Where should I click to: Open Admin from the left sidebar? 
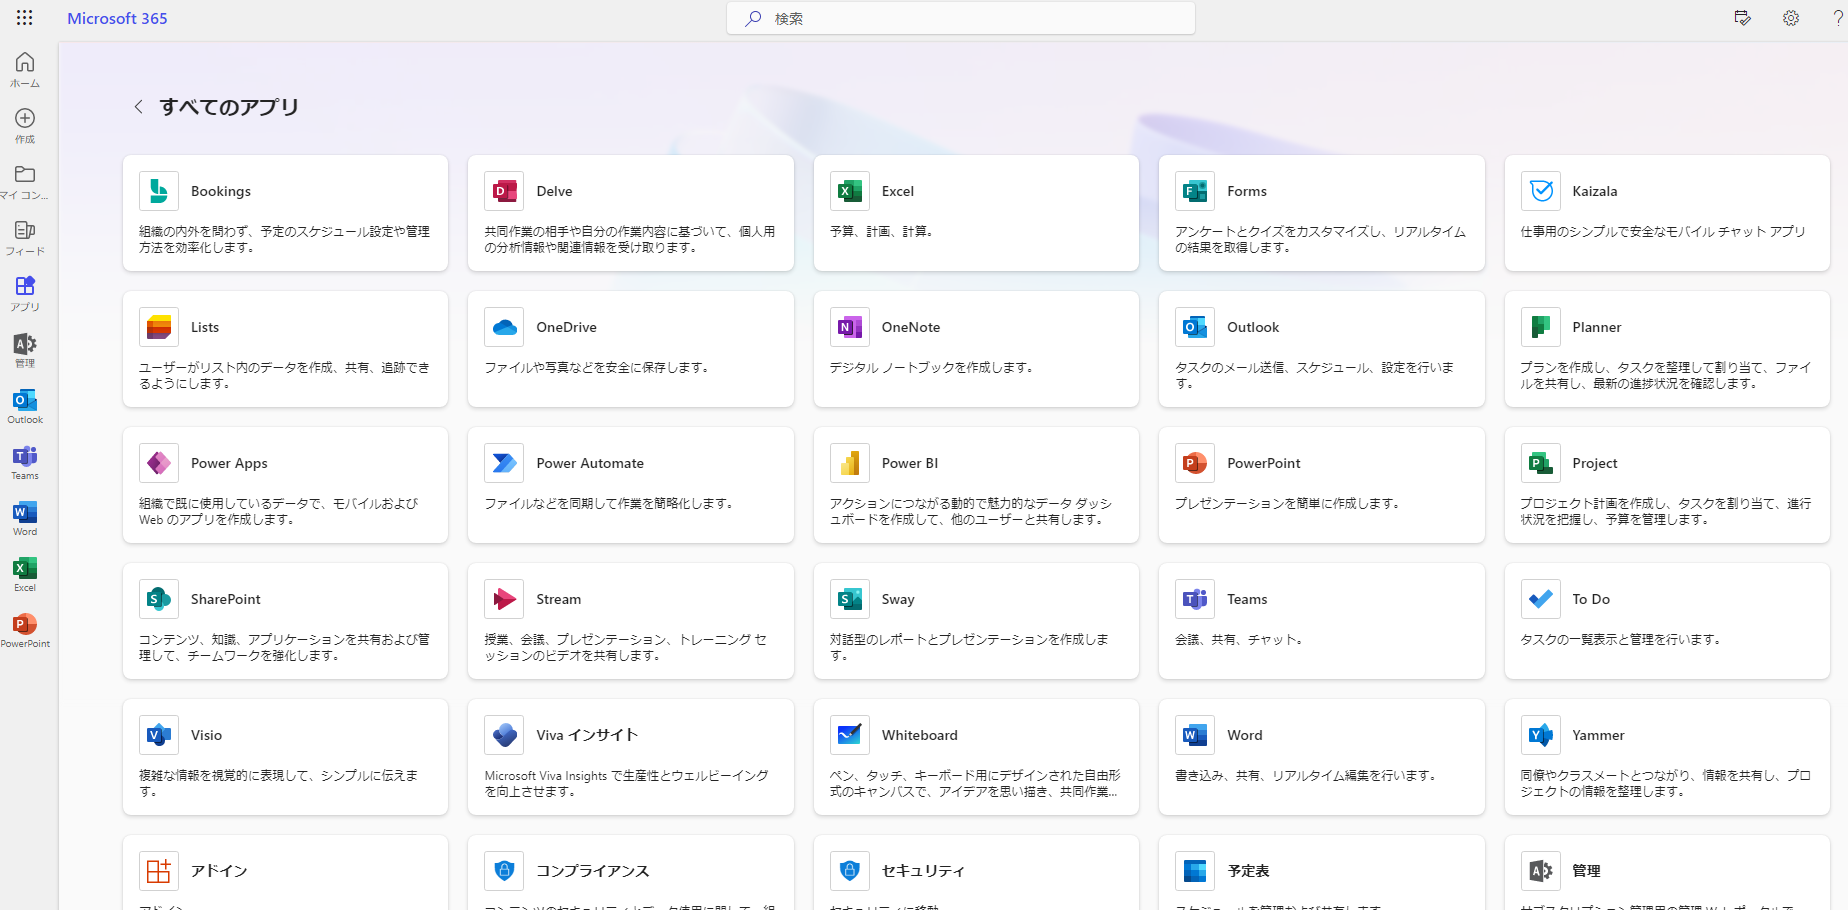point(25,350)
